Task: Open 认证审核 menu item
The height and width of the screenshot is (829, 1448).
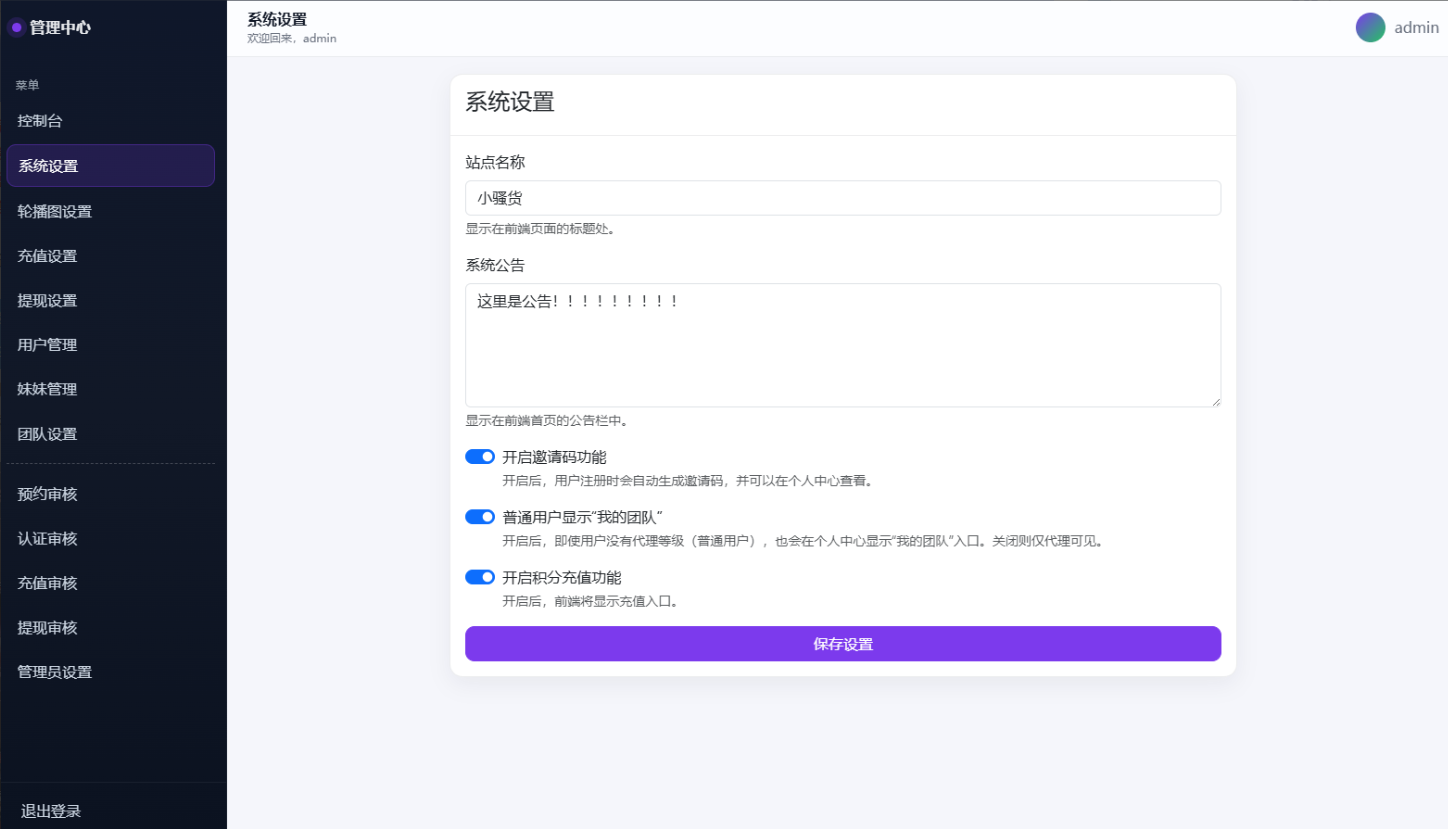Action: (x=111, y=539)
